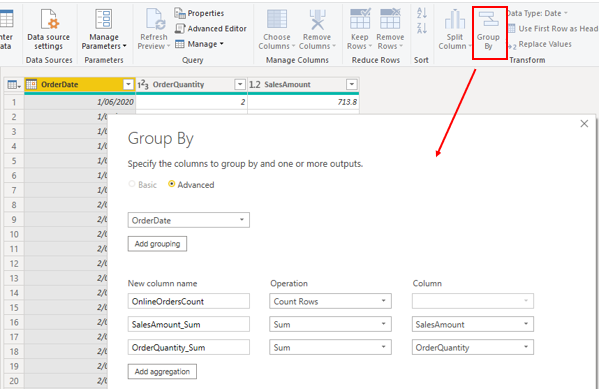This screenshot has width=601, height=389.
Task: Sort ascending A to Z
Action: tap(422, 13)
